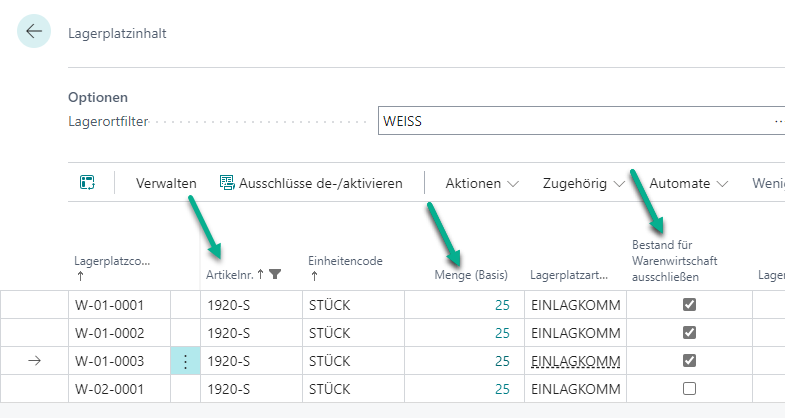Image resolution: width=785 pixels, height=418 pixels.
Task: Enable exclusion checkbox for W-02-0001
Action: pyautogui.click(x=689, y=389)
